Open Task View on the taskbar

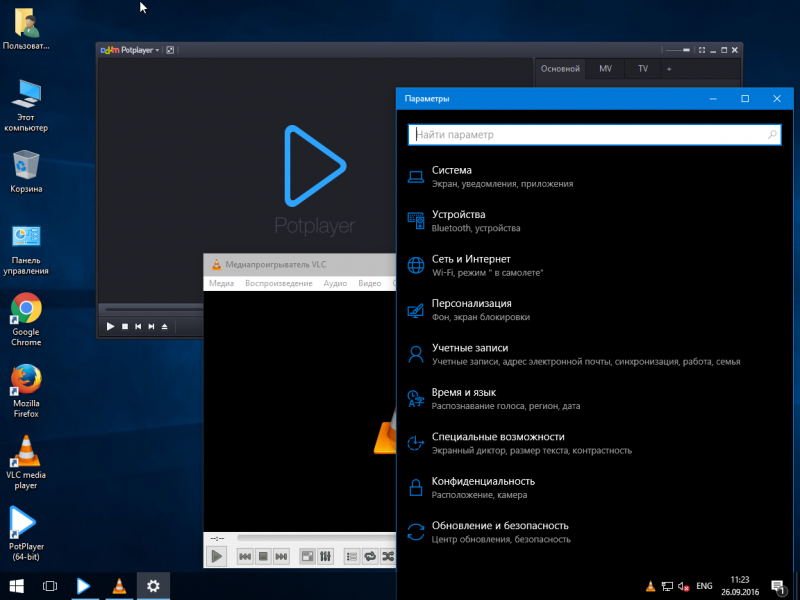tap(50, 586)
